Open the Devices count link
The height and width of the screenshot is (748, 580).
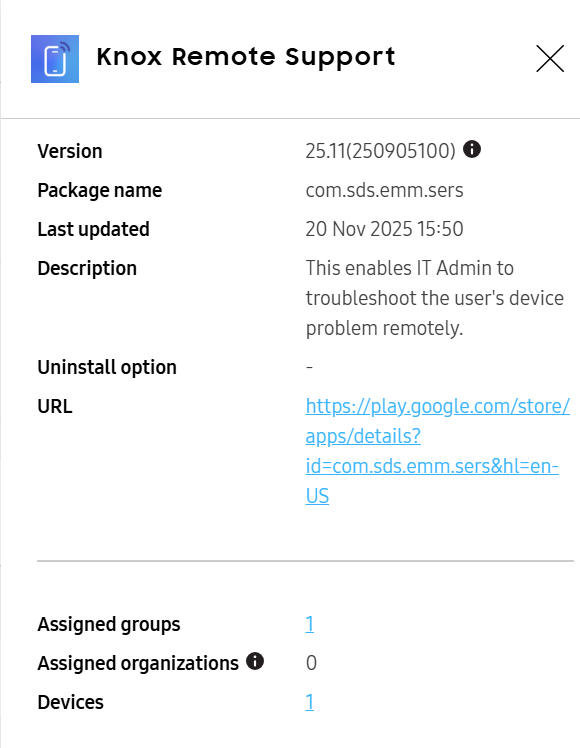tap(310, 702)
